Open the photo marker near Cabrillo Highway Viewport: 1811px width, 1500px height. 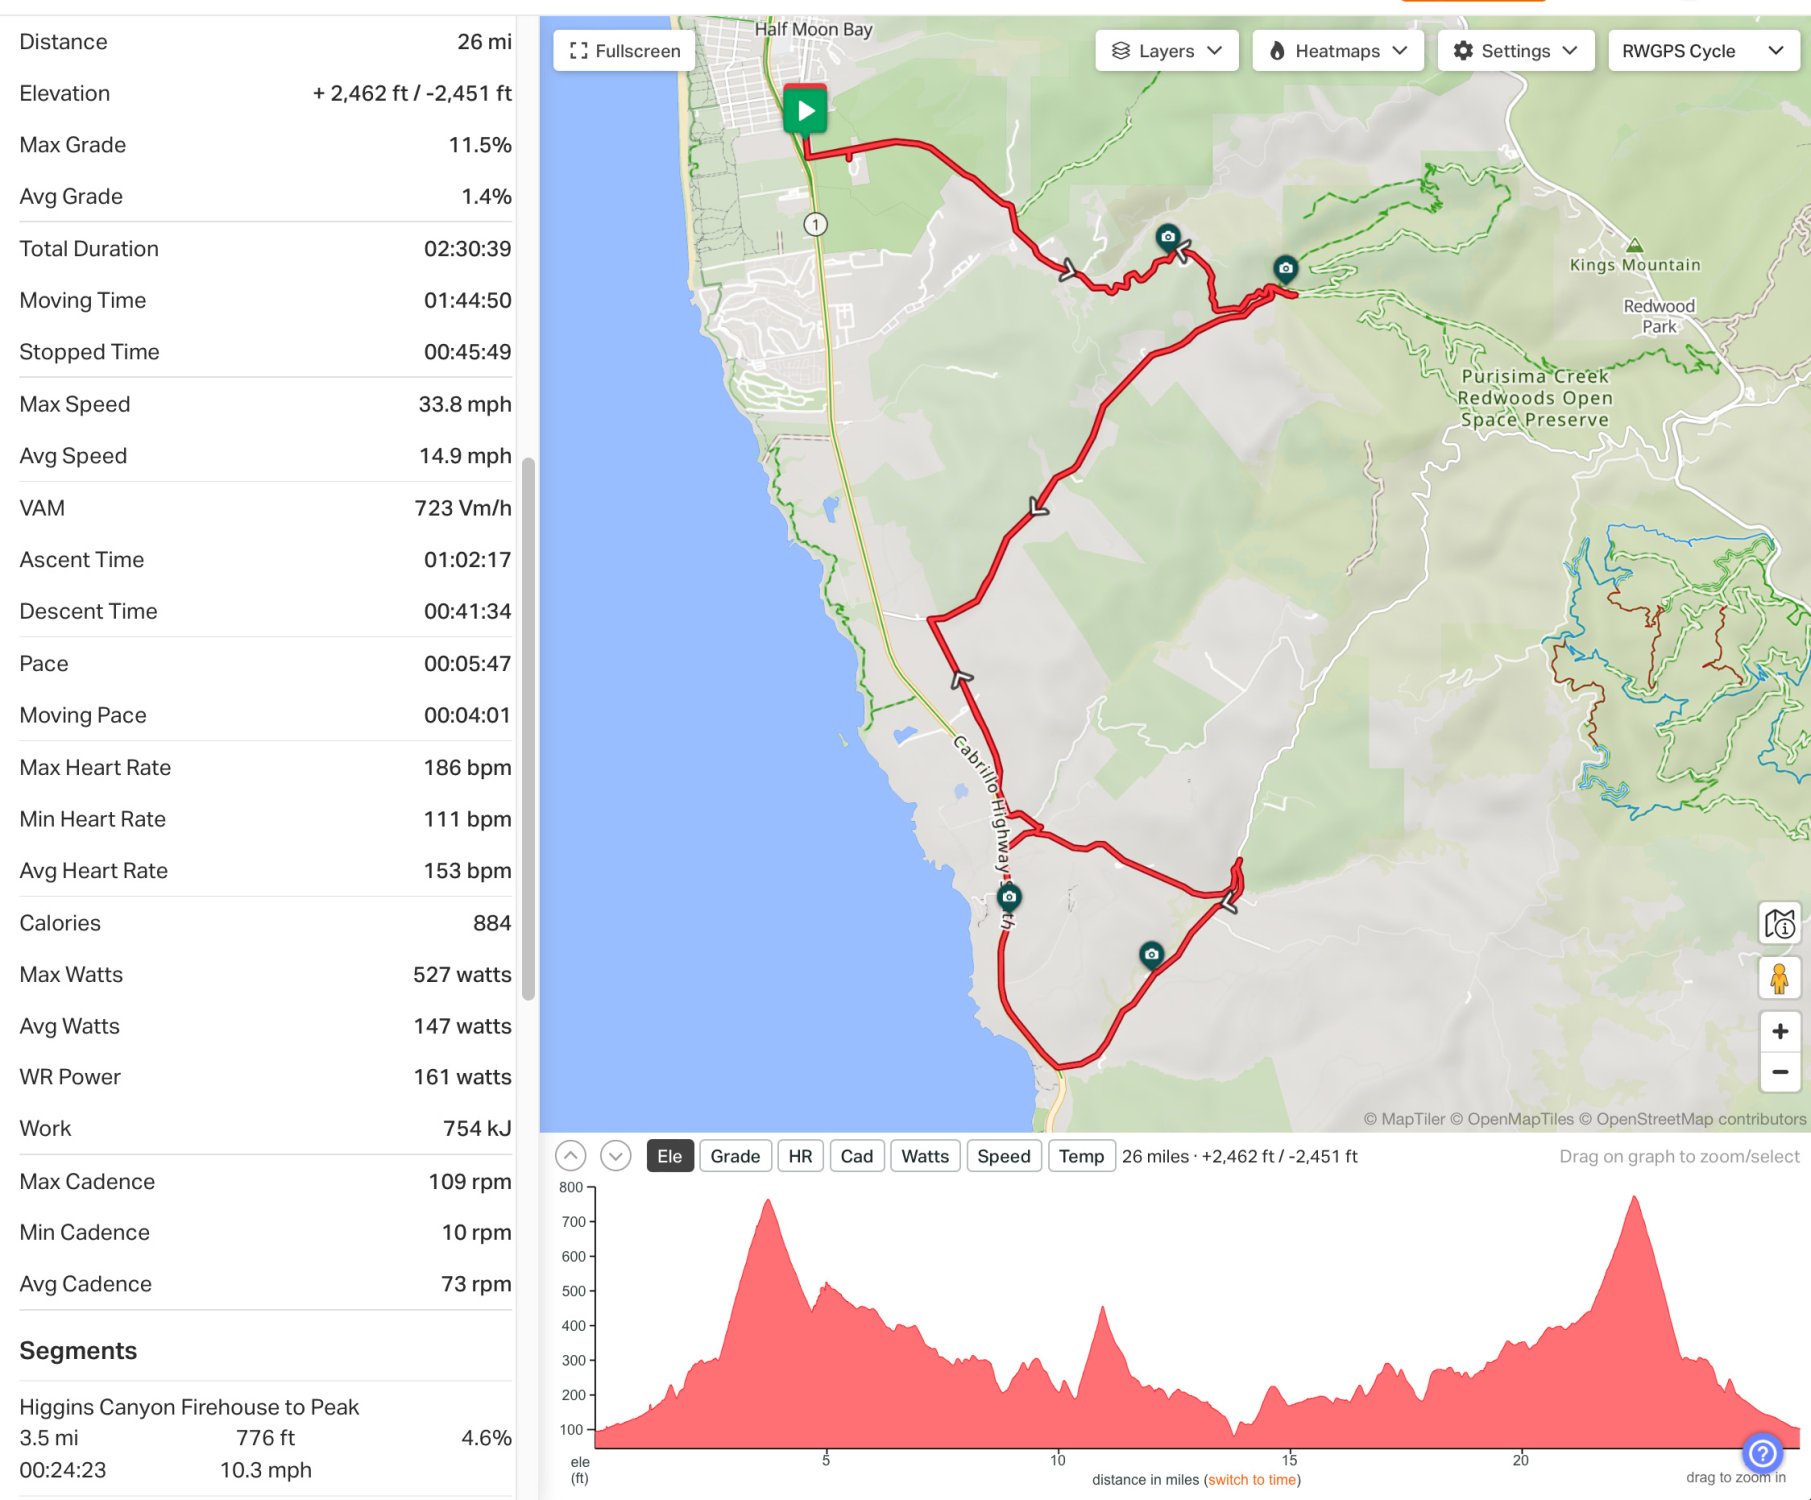pyautogui.click(x=1009, y=896)
